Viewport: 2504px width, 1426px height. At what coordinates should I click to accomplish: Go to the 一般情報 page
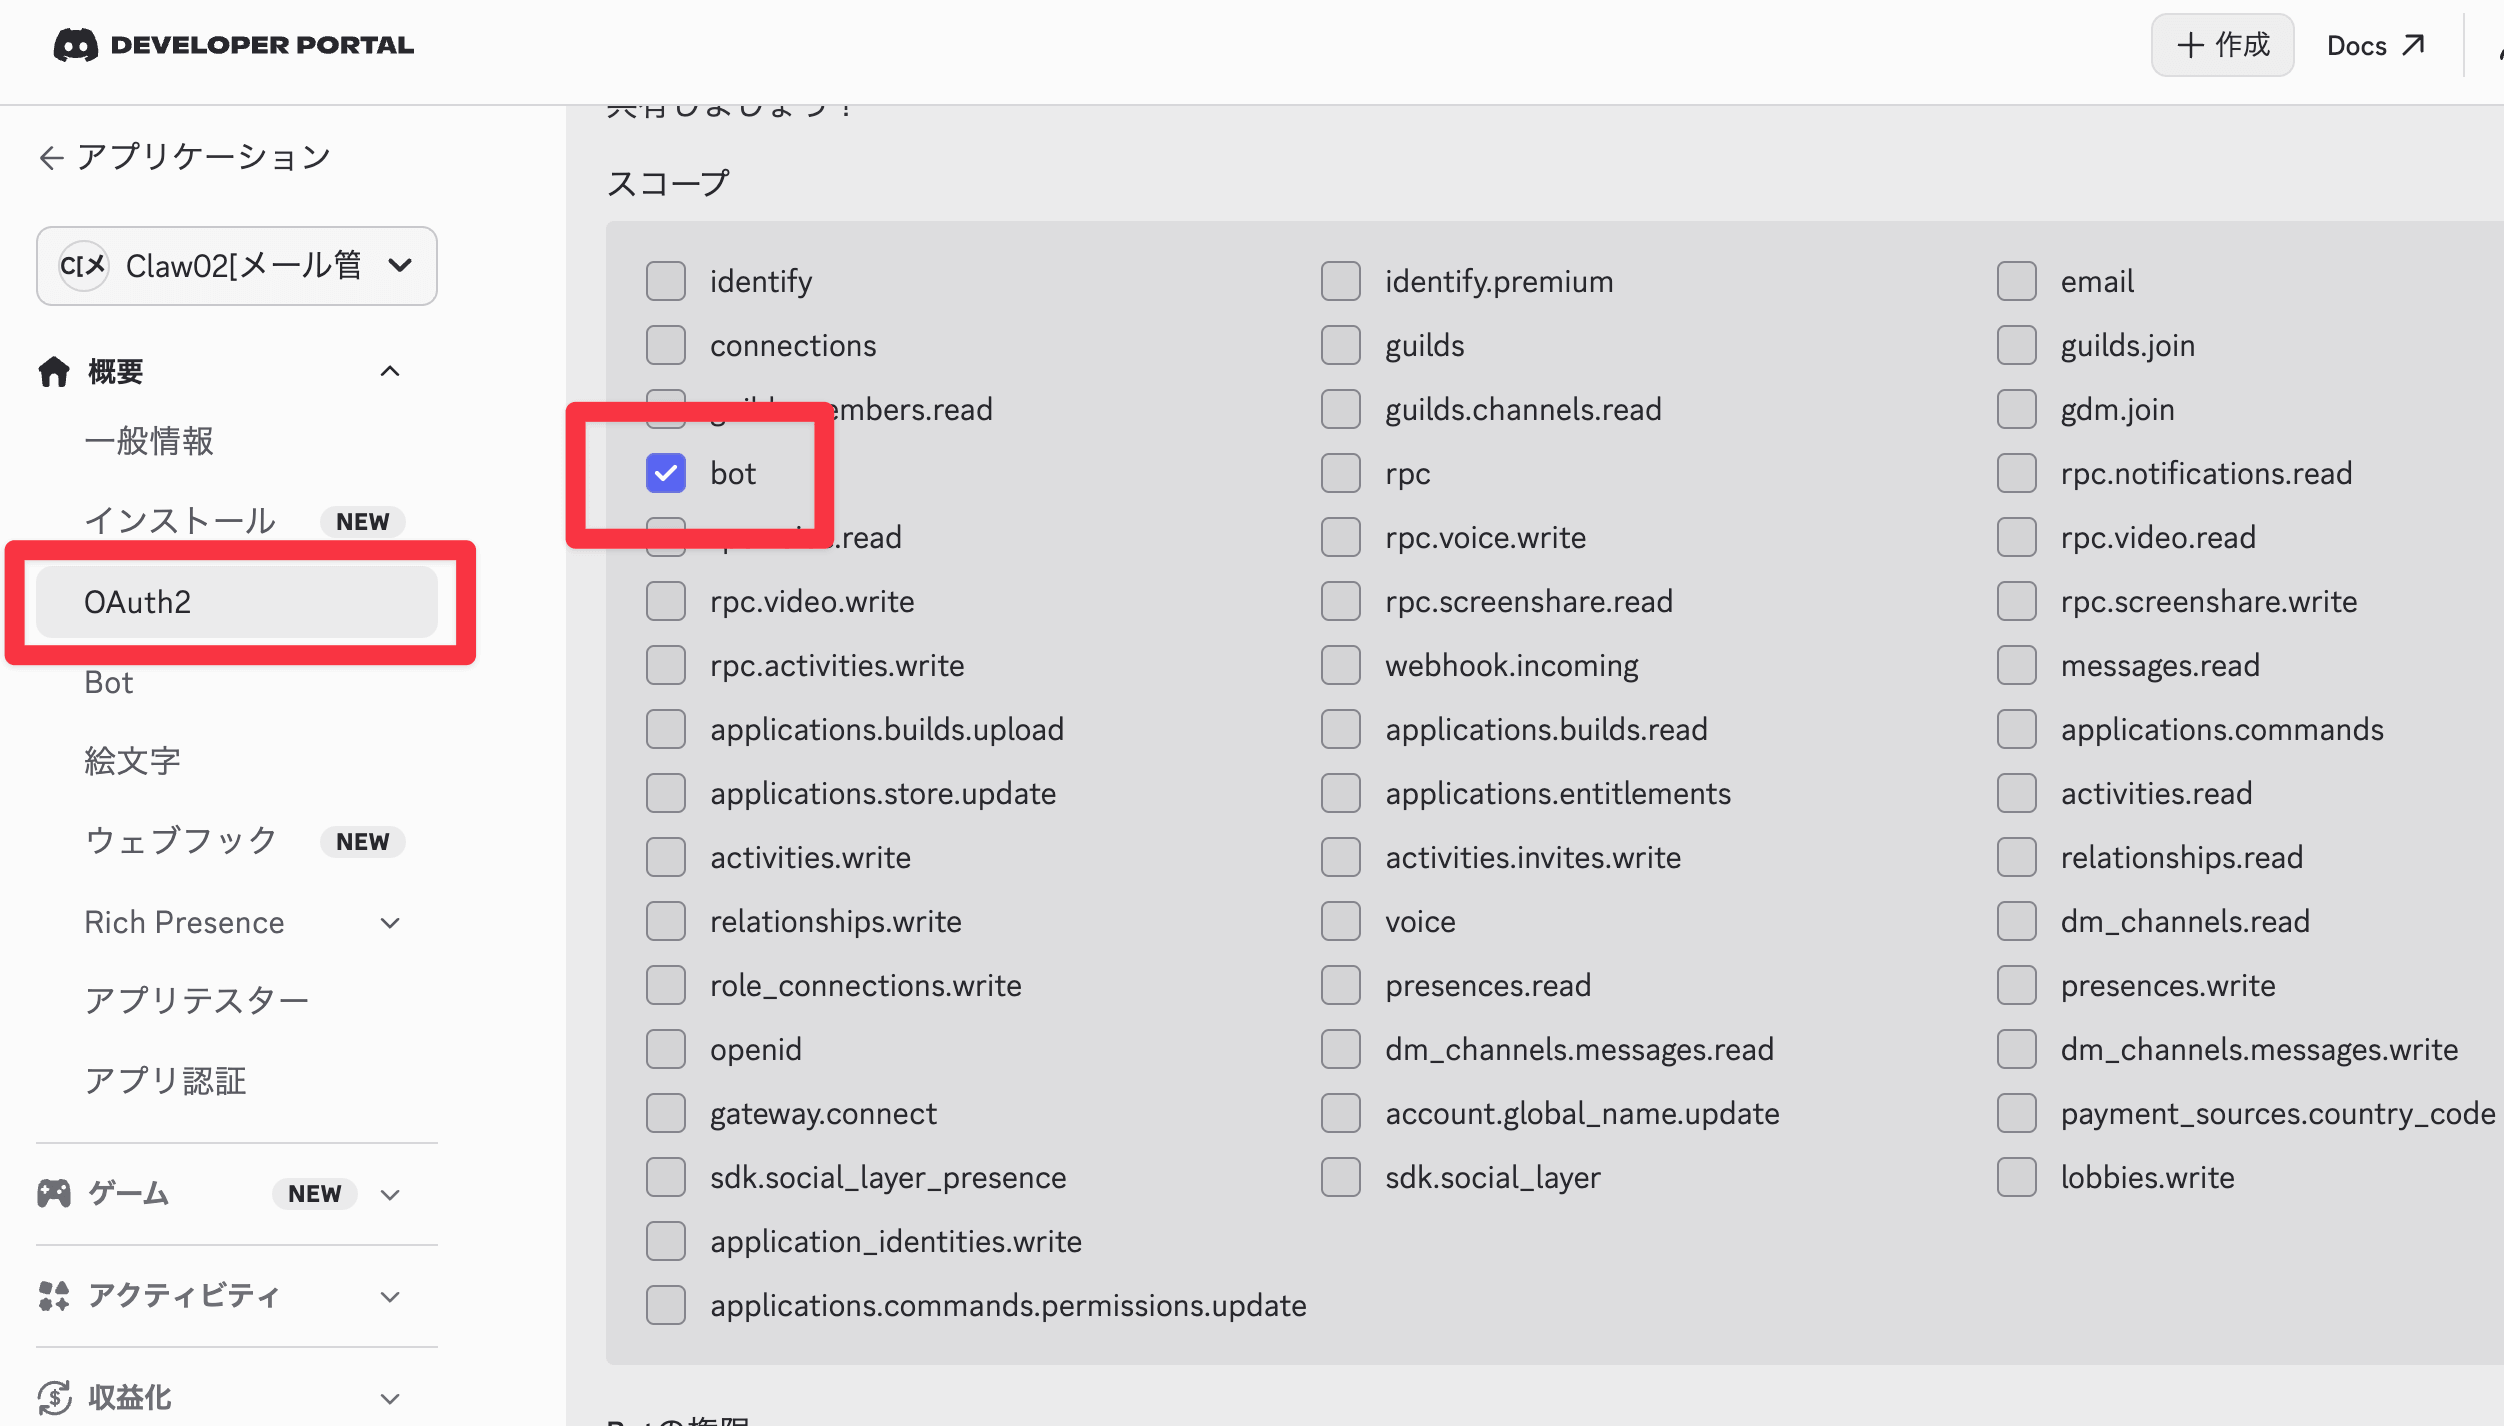click(x=149, y=441)
